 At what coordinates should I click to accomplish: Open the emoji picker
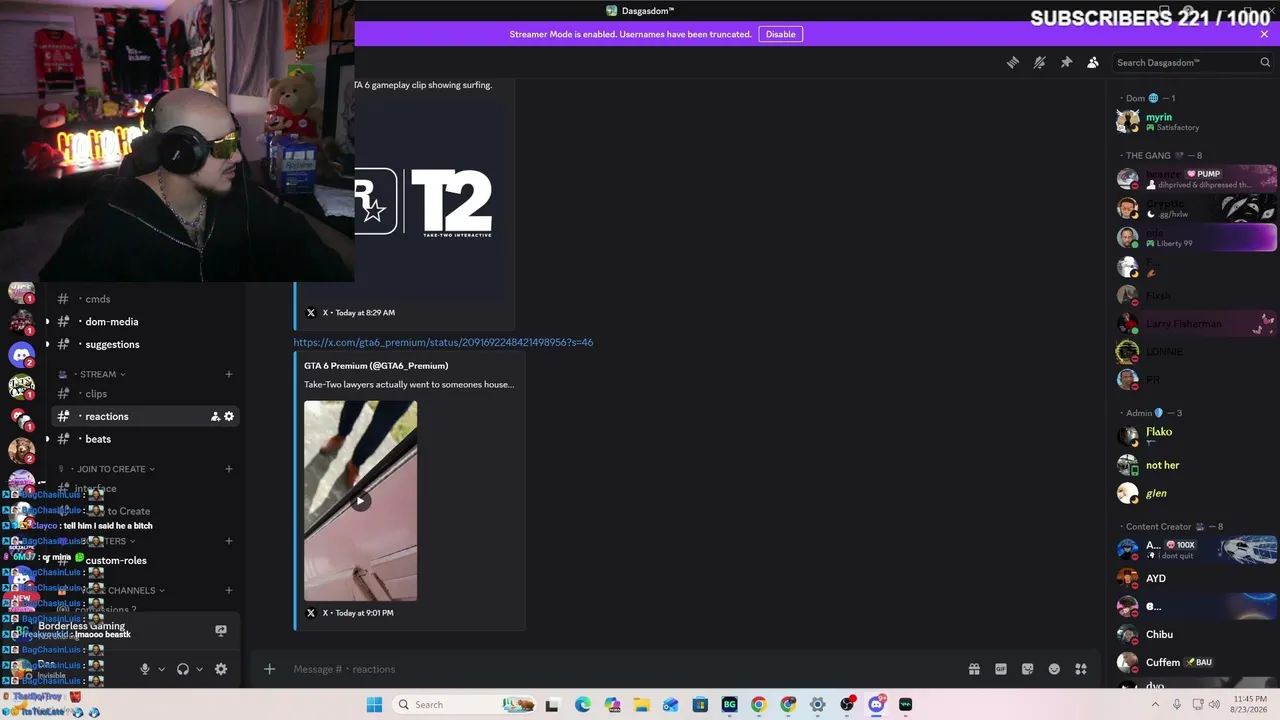[1054, 669]
